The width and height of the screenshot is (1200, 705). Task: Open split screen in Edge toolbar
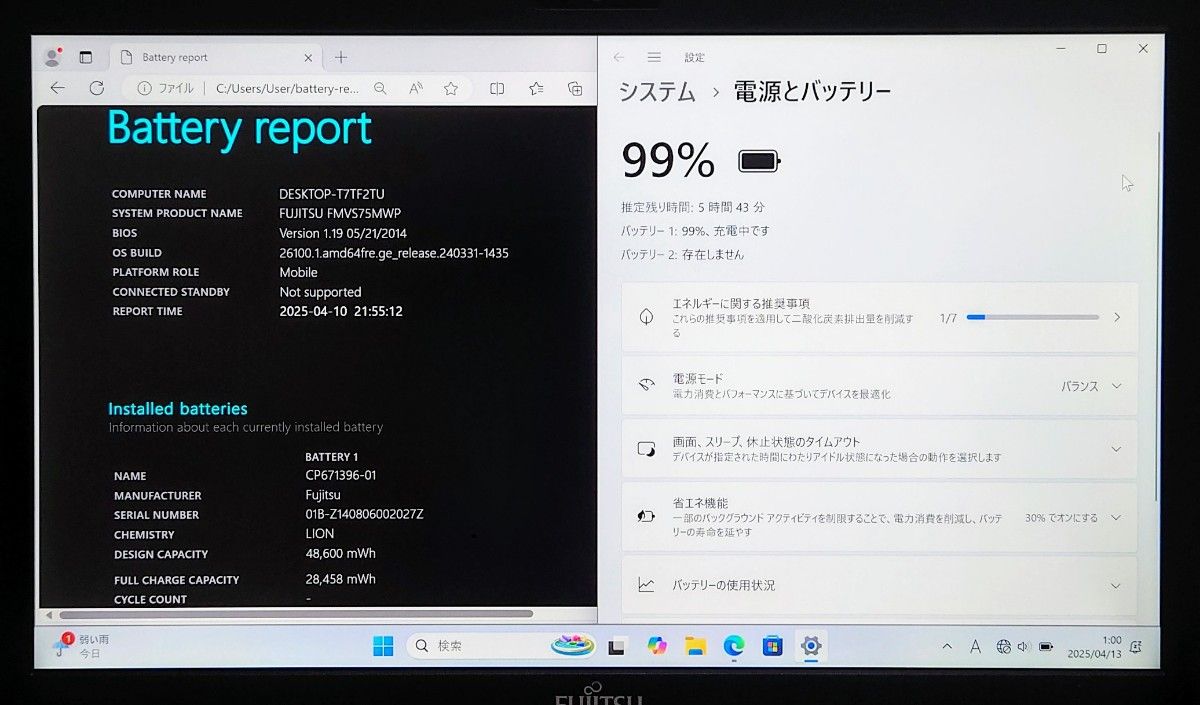(x=497, y=88)
